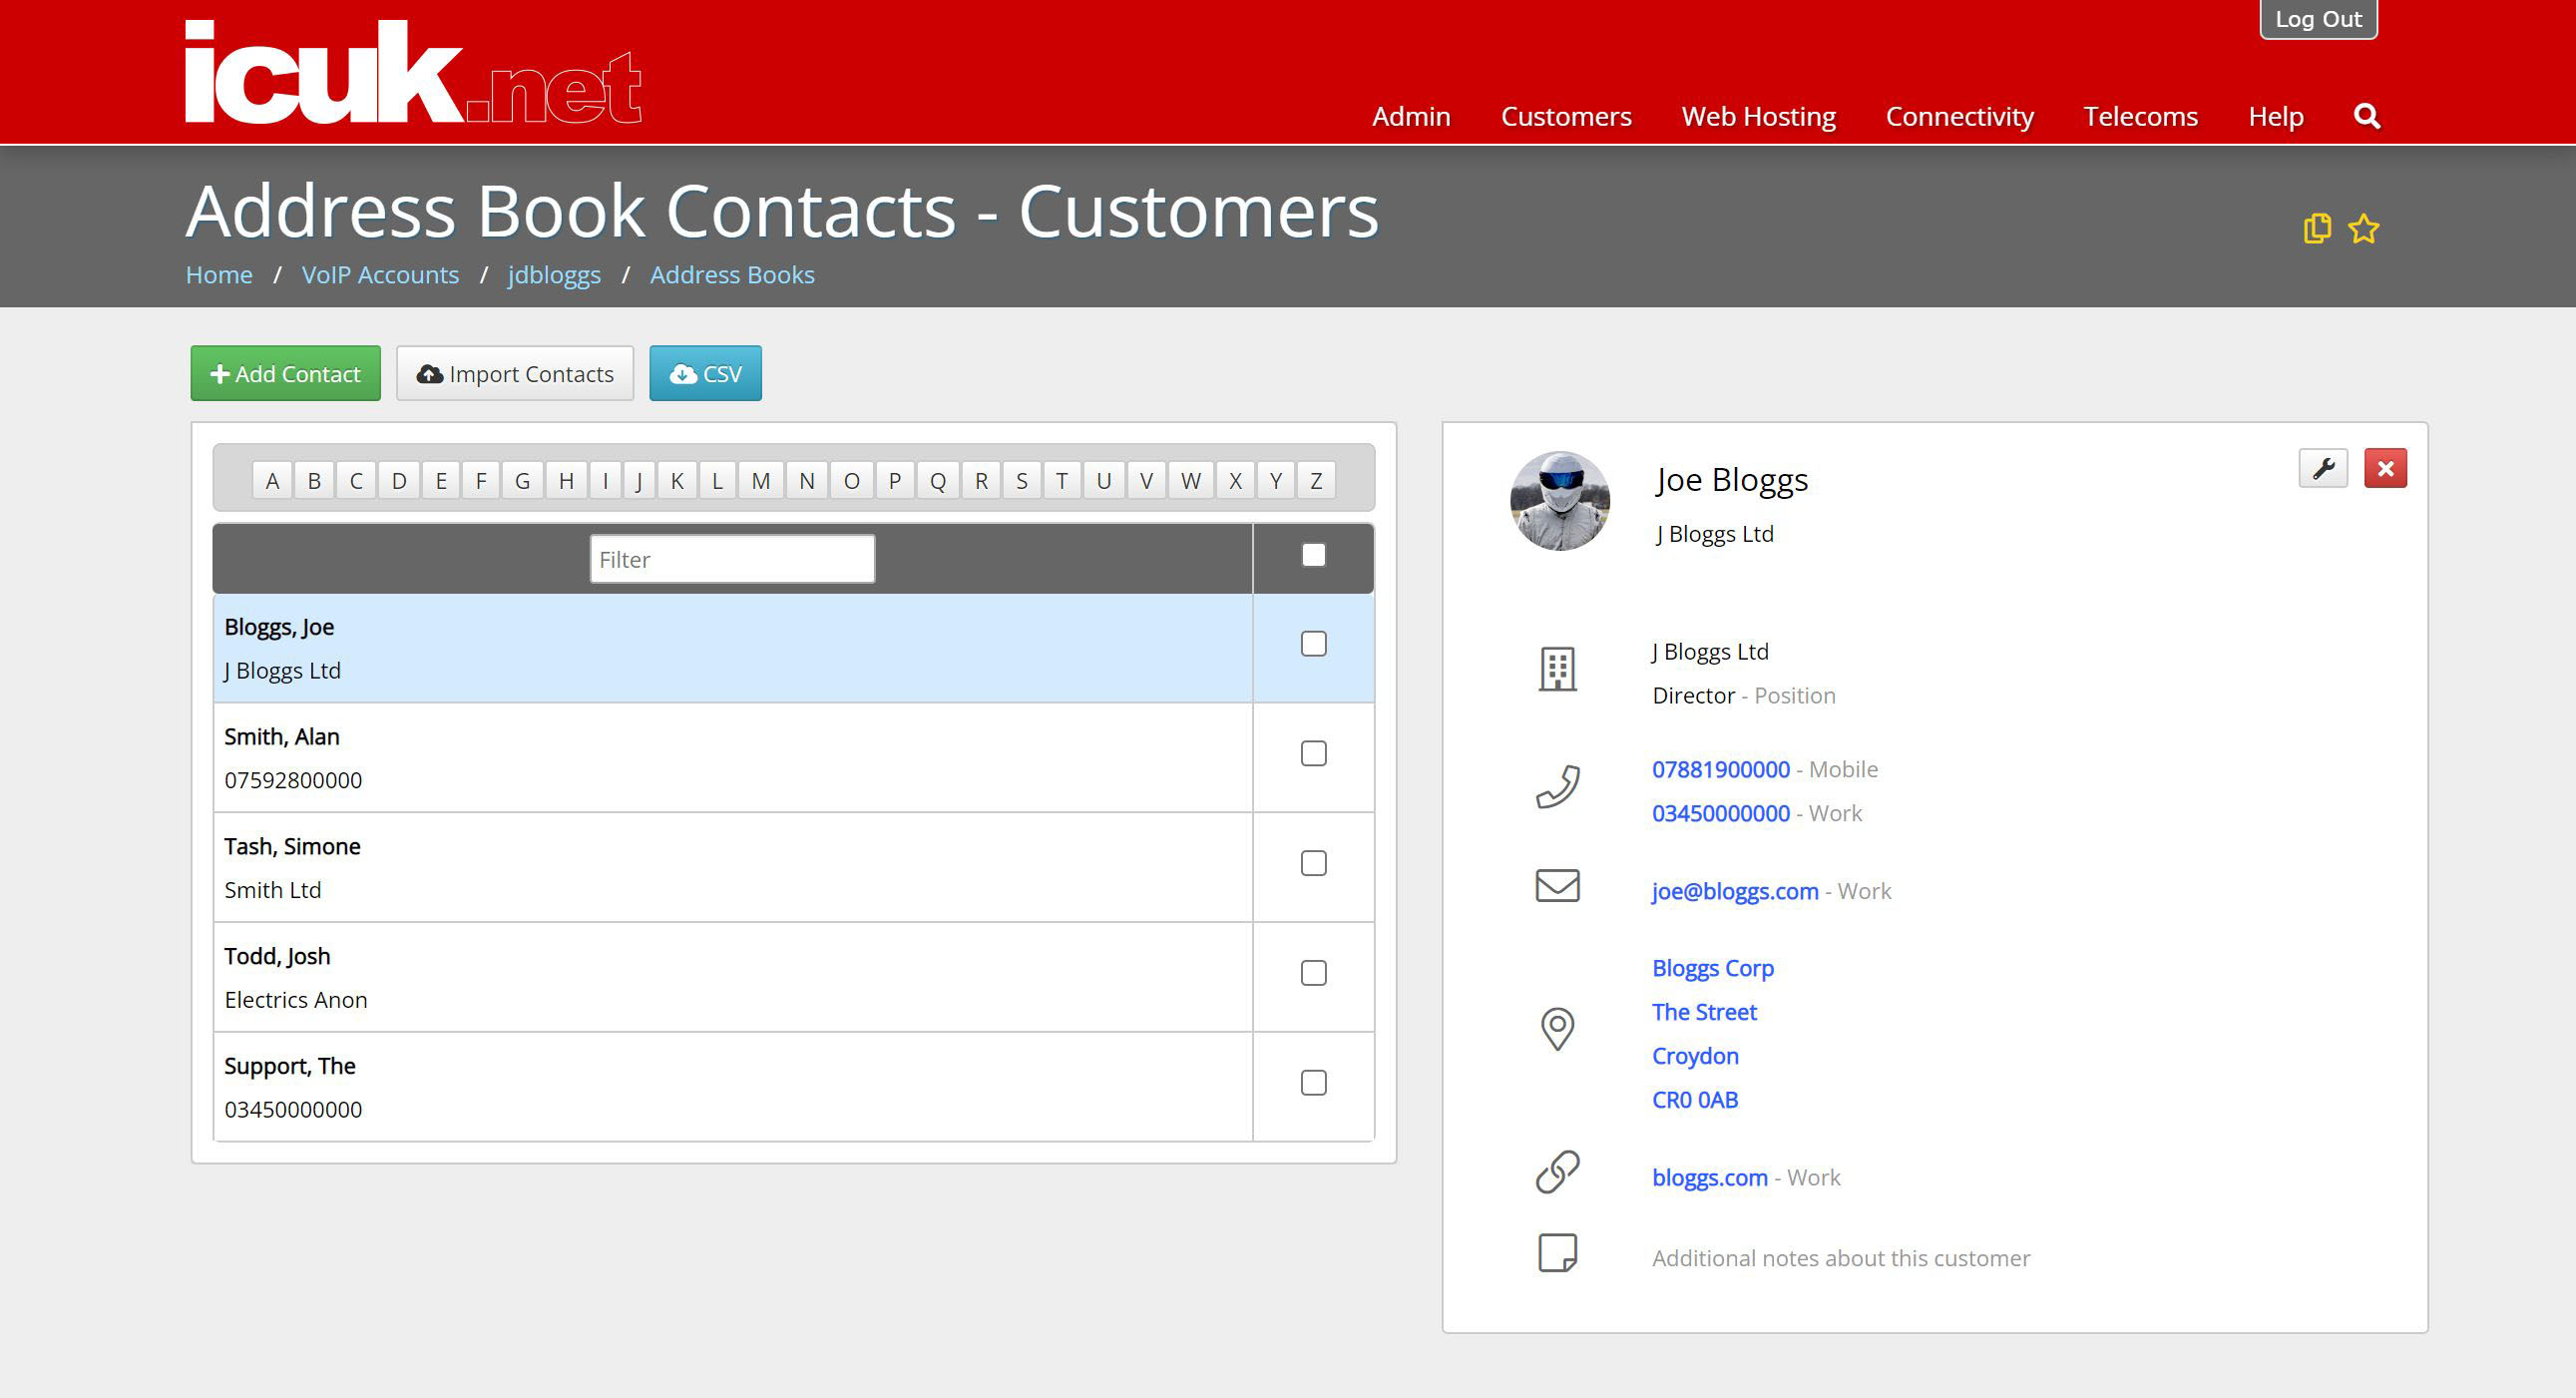Open the Admin menu
Screen dimensions: 2576x1398
pyautogui.click(x=1411, y=117)
